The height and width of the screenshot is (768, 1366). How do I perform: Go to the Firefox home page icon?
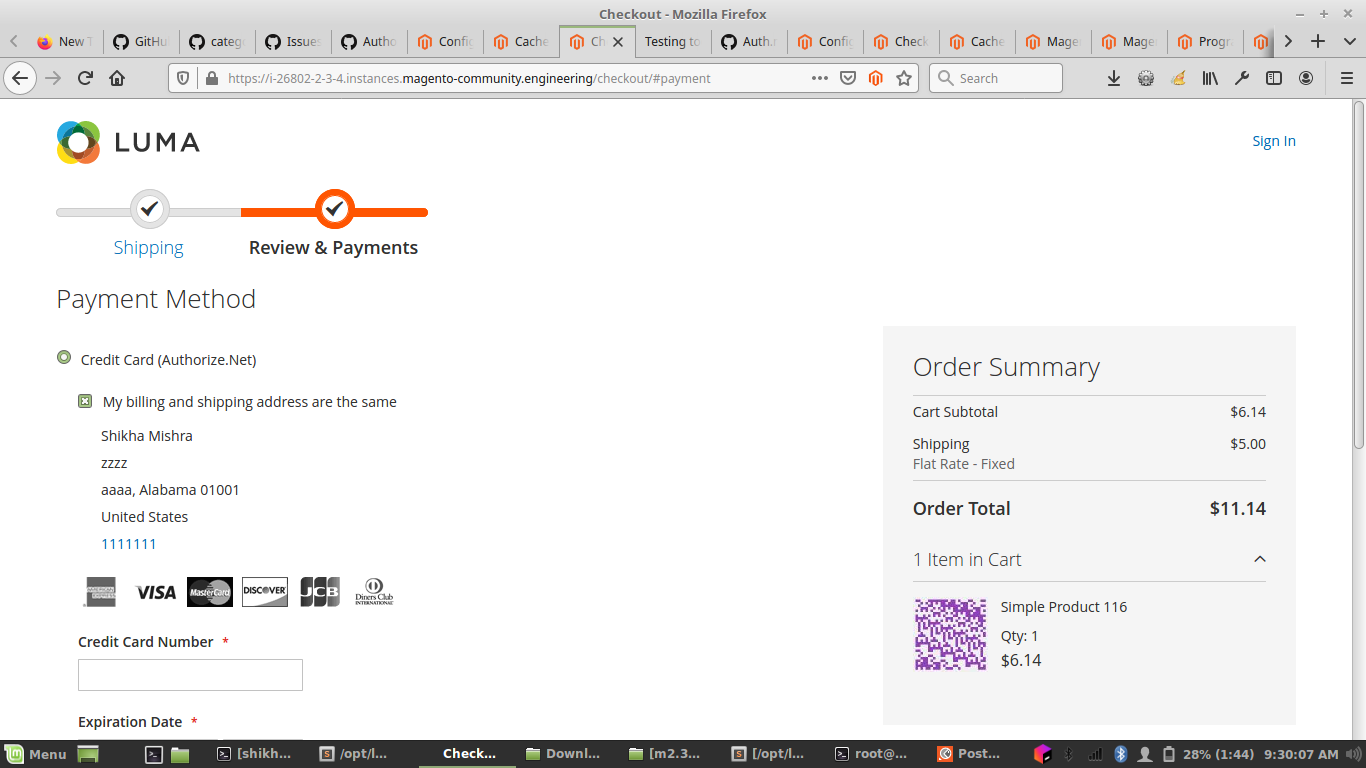pyautogui.click(x=117, y=78)
